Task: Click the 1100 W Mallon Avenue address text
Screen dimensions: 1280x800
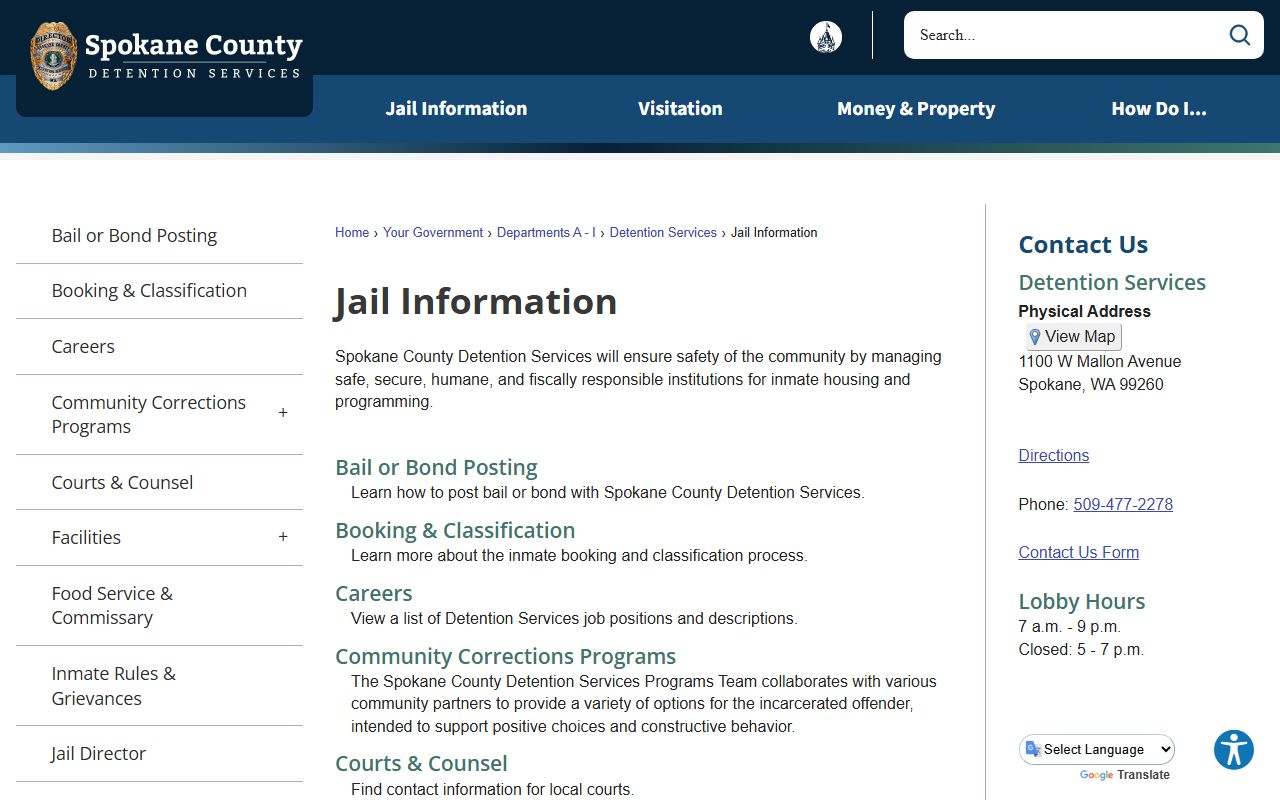Action: pyautogui.click(x=1100, y=362)
